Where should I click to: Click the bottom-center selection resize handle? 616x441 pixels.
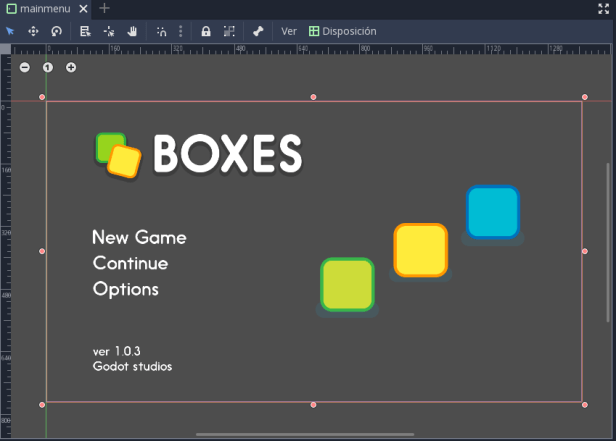pos(313,405)
